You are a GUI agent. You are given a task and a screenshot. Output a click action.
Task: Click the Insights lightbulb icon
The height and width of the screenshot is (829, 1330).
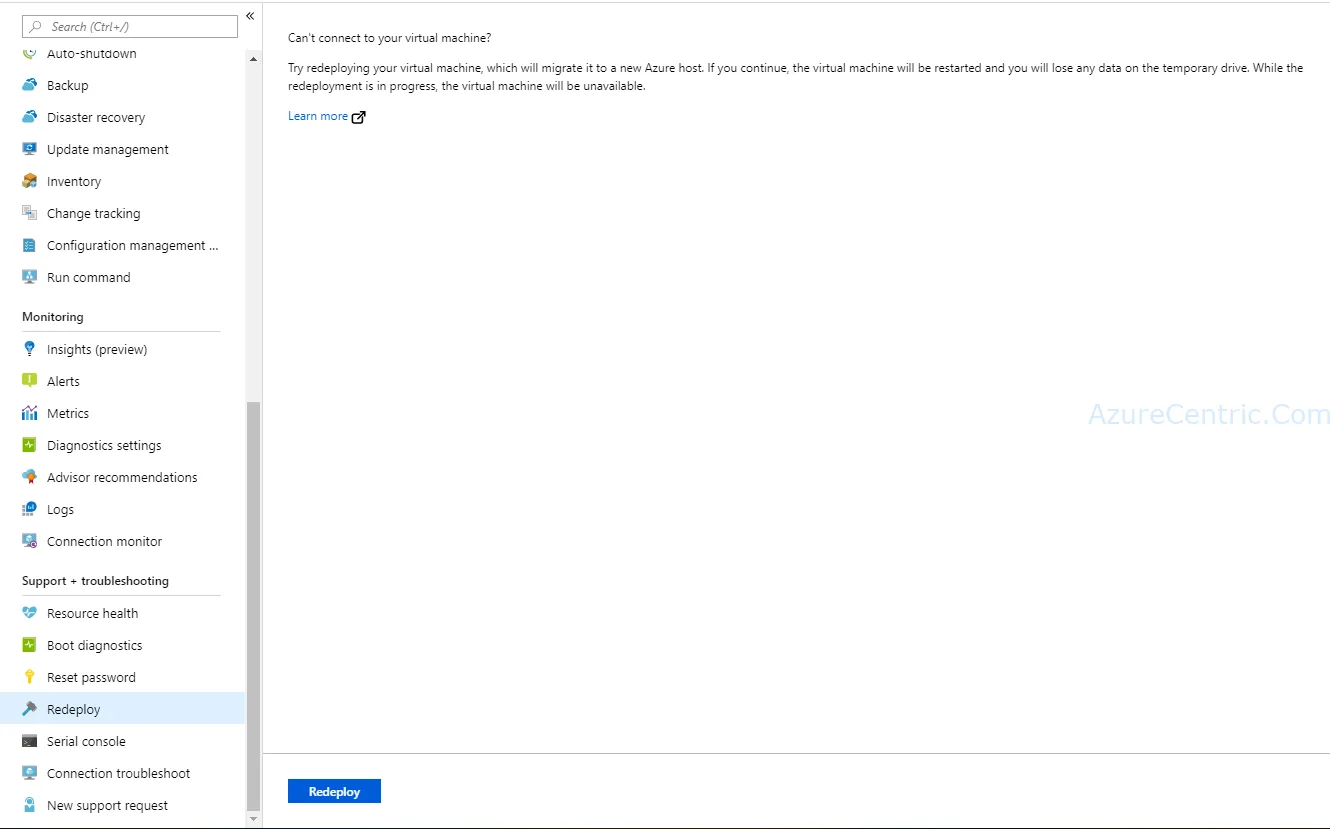30,349
